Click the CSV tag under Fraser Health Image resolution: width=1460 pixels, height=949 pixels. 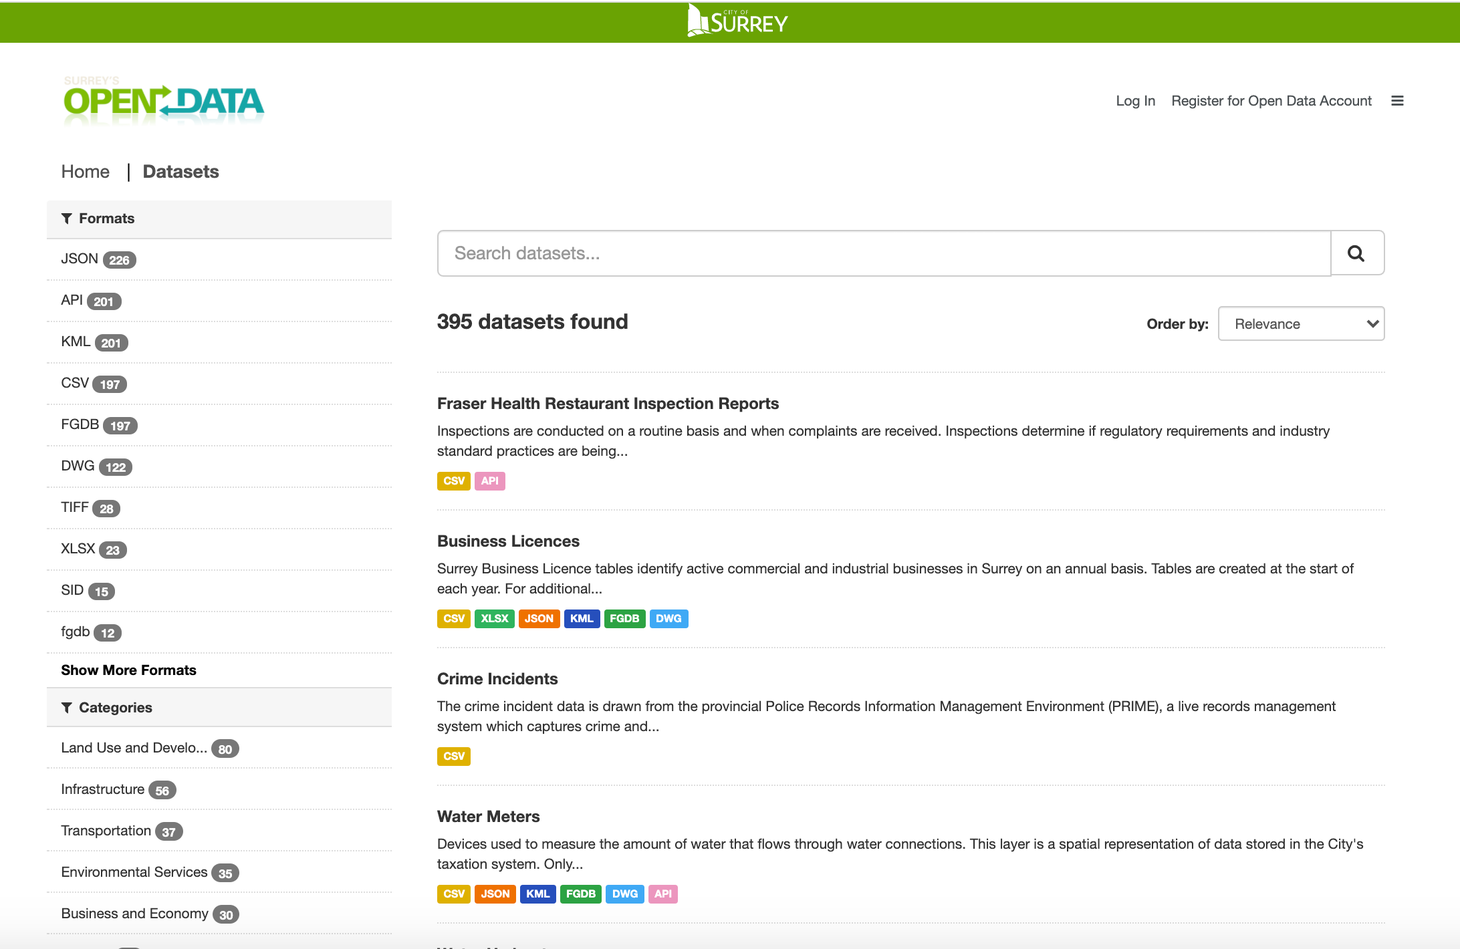453,481
